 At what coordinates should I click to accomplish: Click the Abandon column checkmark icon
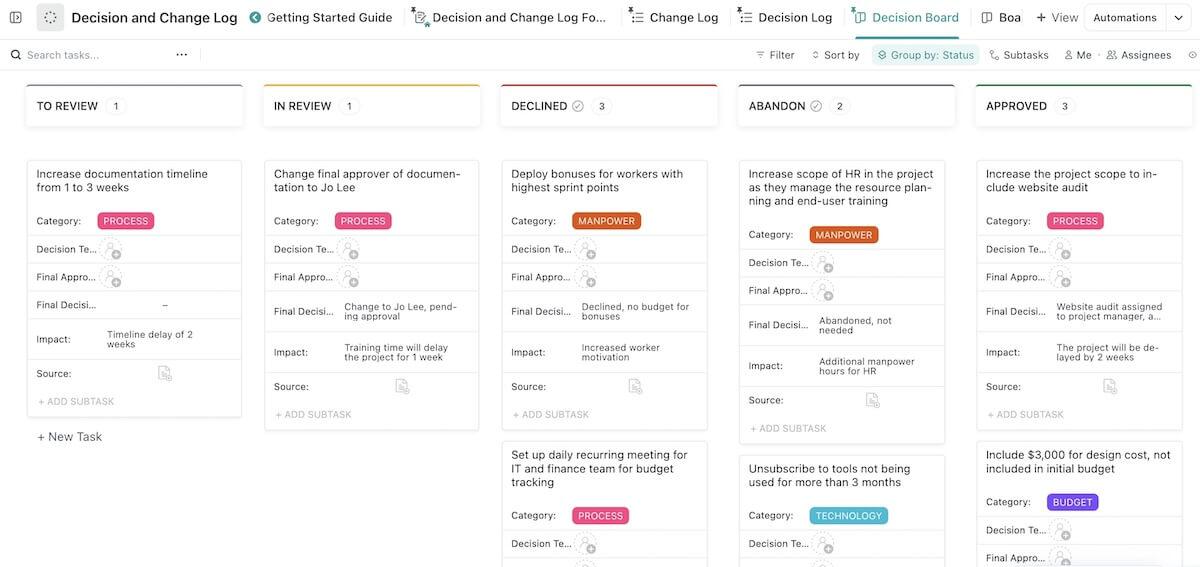816,106
